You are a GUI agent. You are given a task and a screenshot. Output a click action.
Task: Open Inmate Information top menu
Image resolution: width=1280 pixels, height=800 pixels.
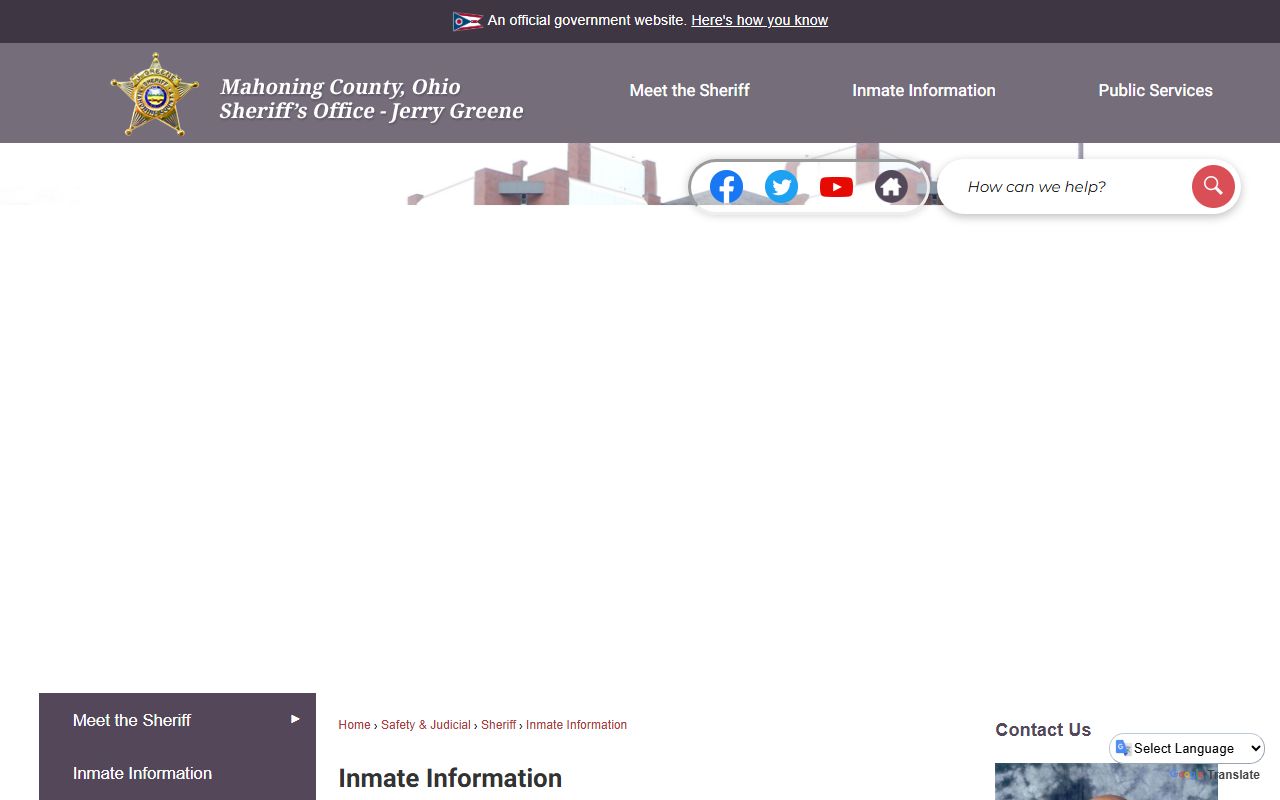[923, 90]
